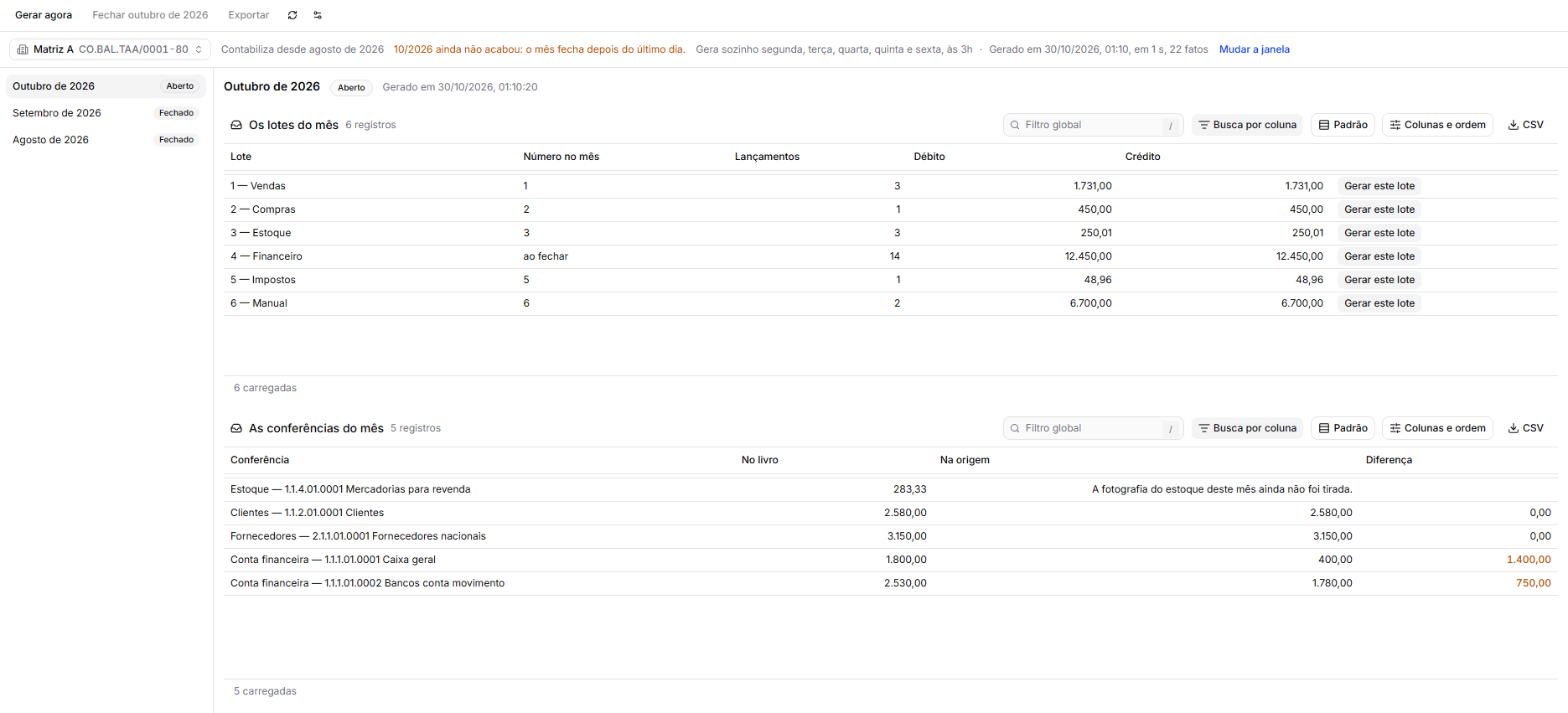The height and width of the screenshot is (713, 1568).
Task: Sort by the Lançamentos column header
Action: click(x=767, y=157)
